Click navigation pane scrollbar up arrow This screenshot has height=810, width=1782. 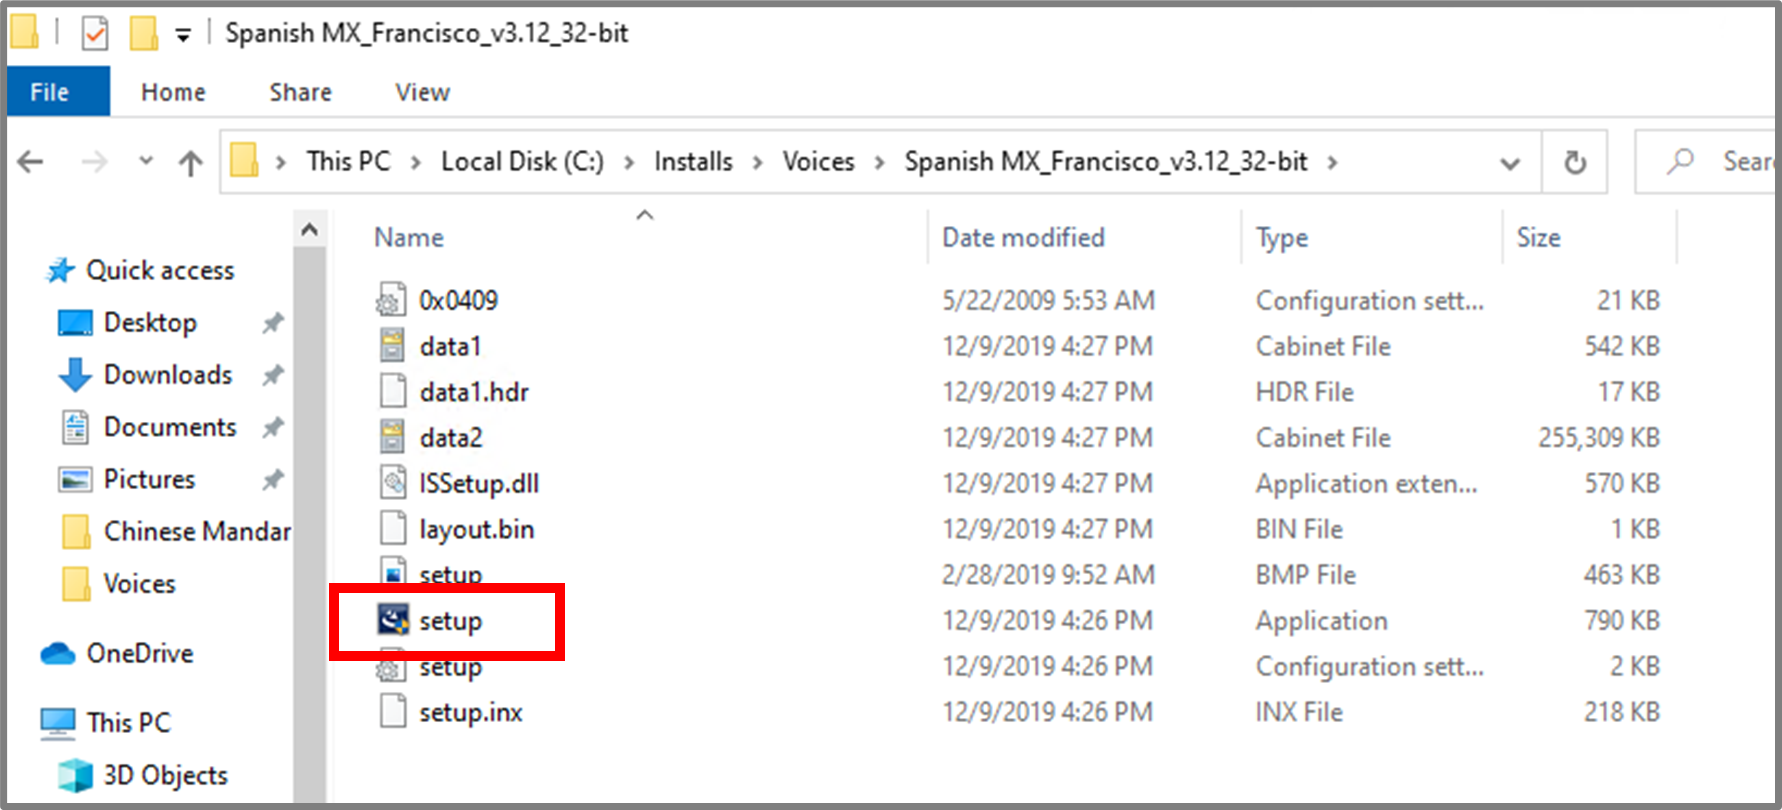tap(310, 230)
